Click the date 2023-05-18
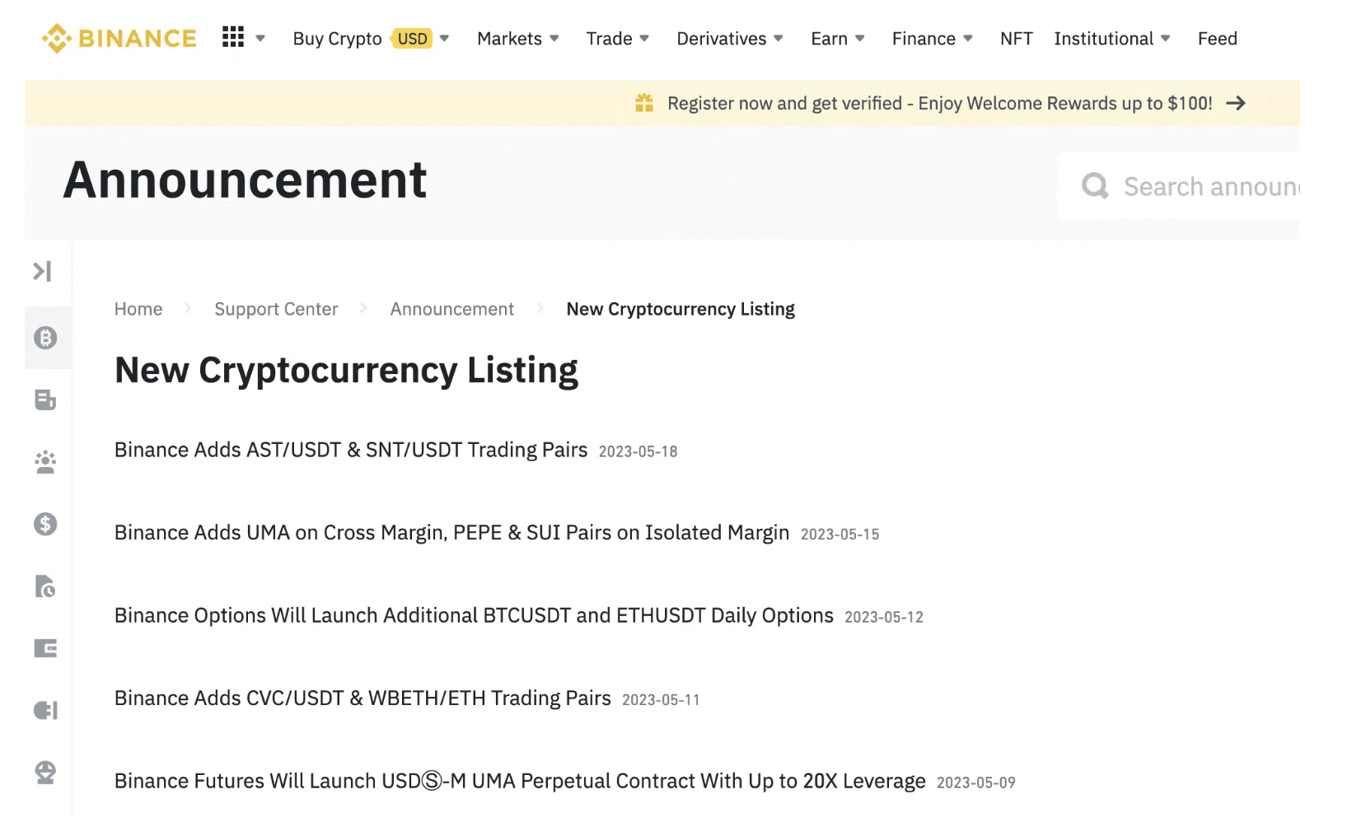The image size is (1366, 822). point(638,452)
